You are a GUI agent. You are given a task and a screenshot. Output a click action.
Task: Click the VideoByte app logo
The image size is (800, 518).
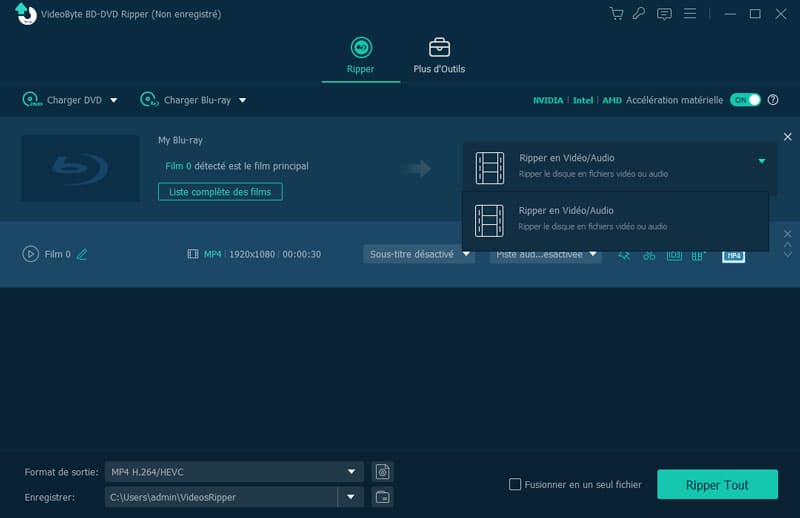click(x=25, y=13)
